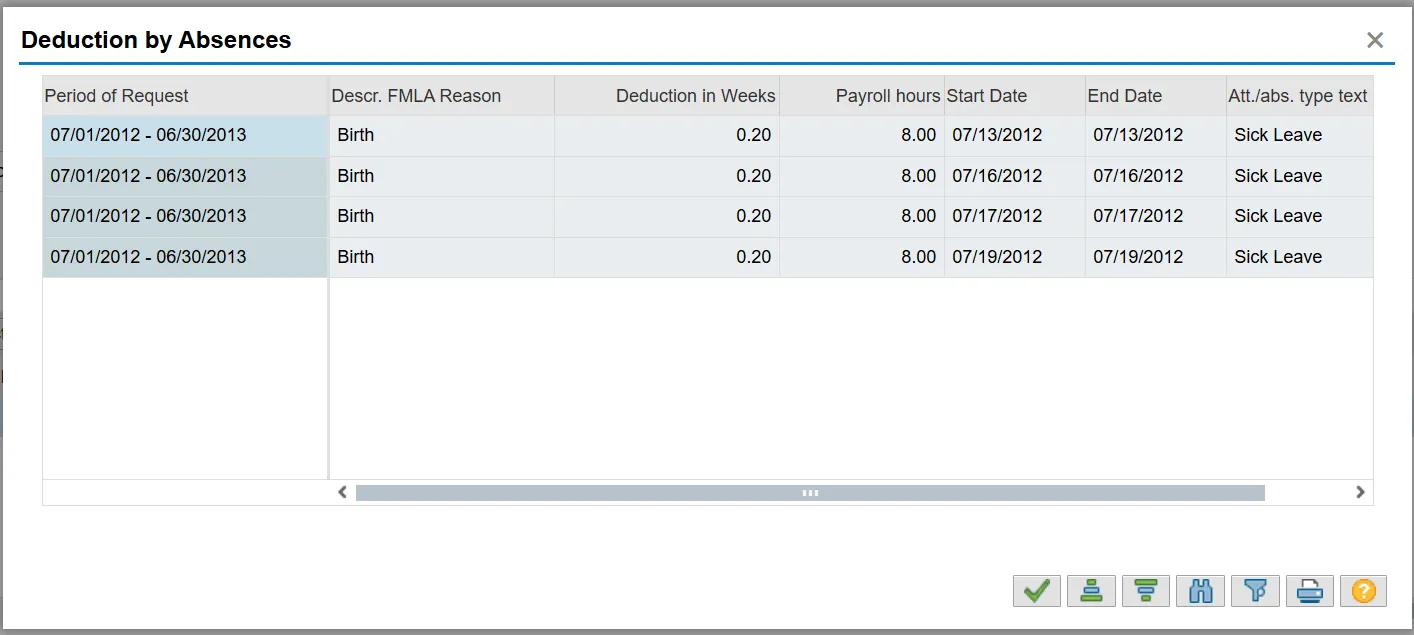
Task: Click 8.00 payroll hours in 07/17/2012 row
Action: point(862,216)
